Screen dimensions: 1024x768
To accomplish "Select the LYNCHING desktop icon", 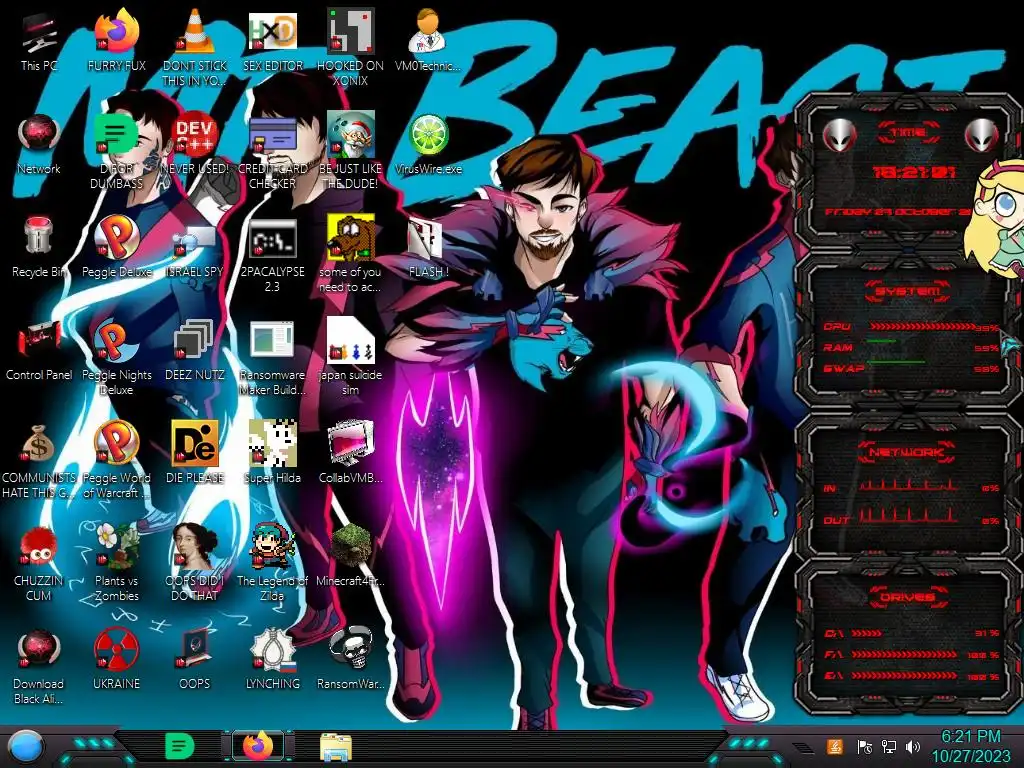I will (272, 659).
